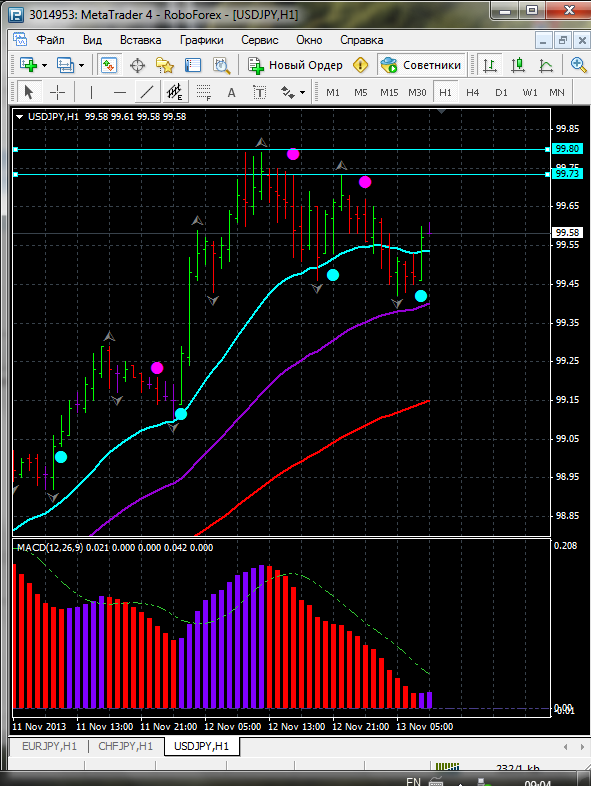Select the trendline drawing tool
The image size is (600, 786).
pos(147,92)
